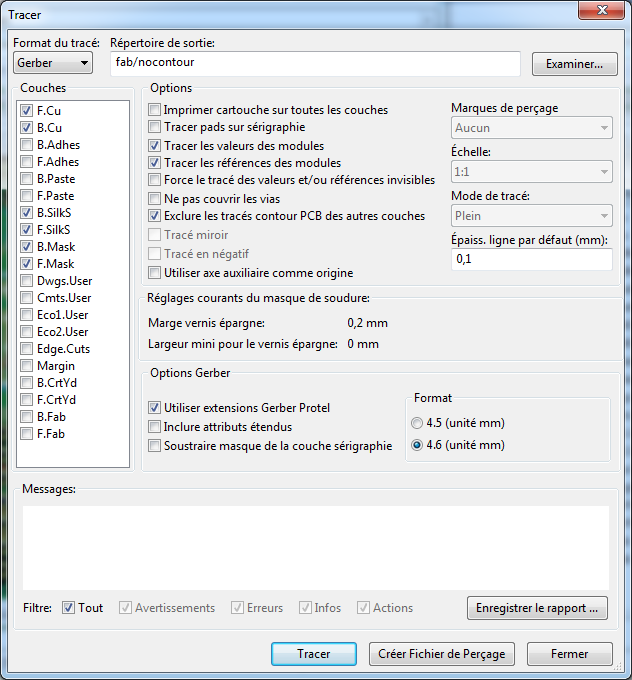Click the Répertoire de sortie text field
Image resolution: width=632 pixels, height=680 pixels.
coord(315,64)
